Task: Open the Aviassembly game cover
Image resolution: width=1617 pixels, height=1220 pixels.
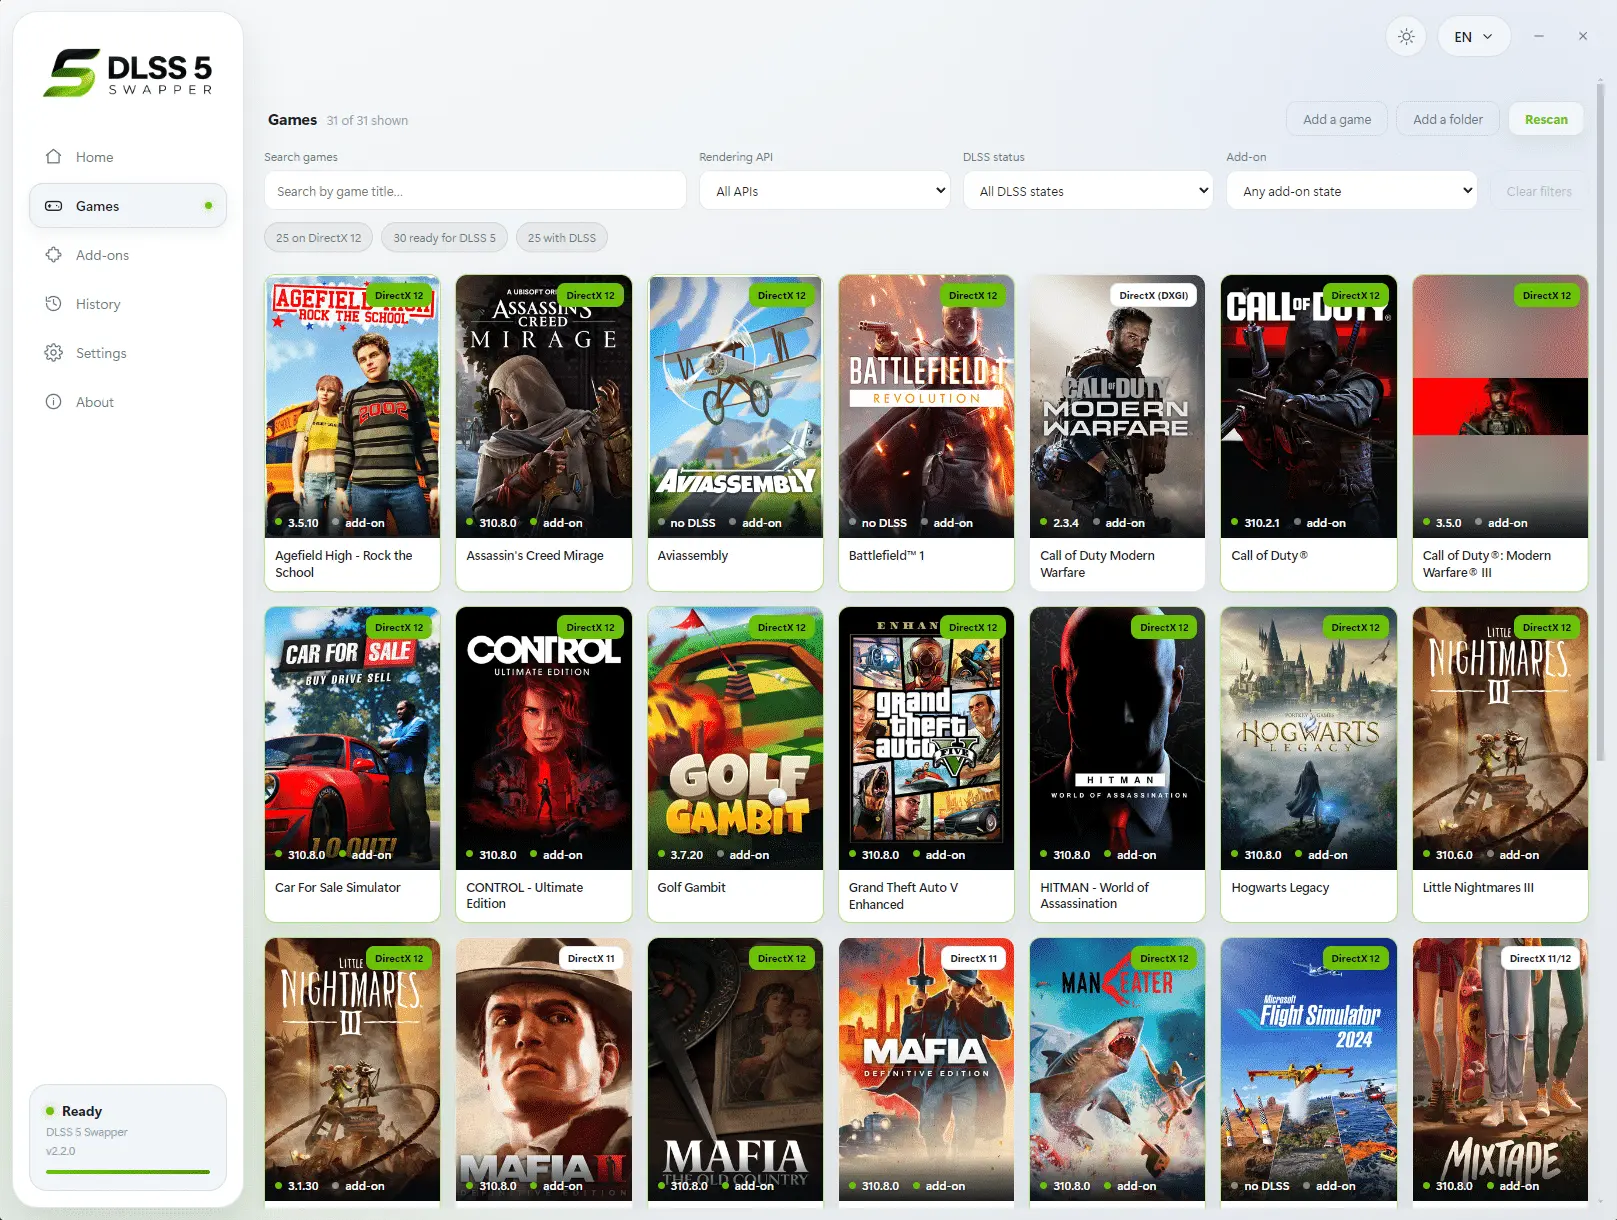Action: click(735, 405)
